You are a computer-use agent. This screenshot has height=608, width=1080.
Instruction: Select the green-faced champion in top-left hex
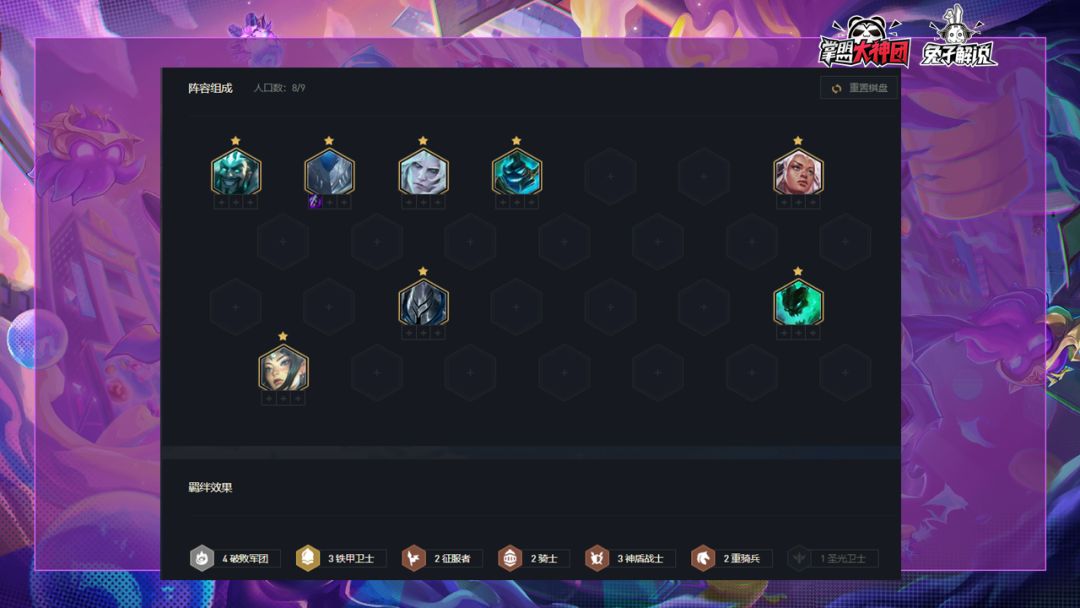click(x=236, y=173)
